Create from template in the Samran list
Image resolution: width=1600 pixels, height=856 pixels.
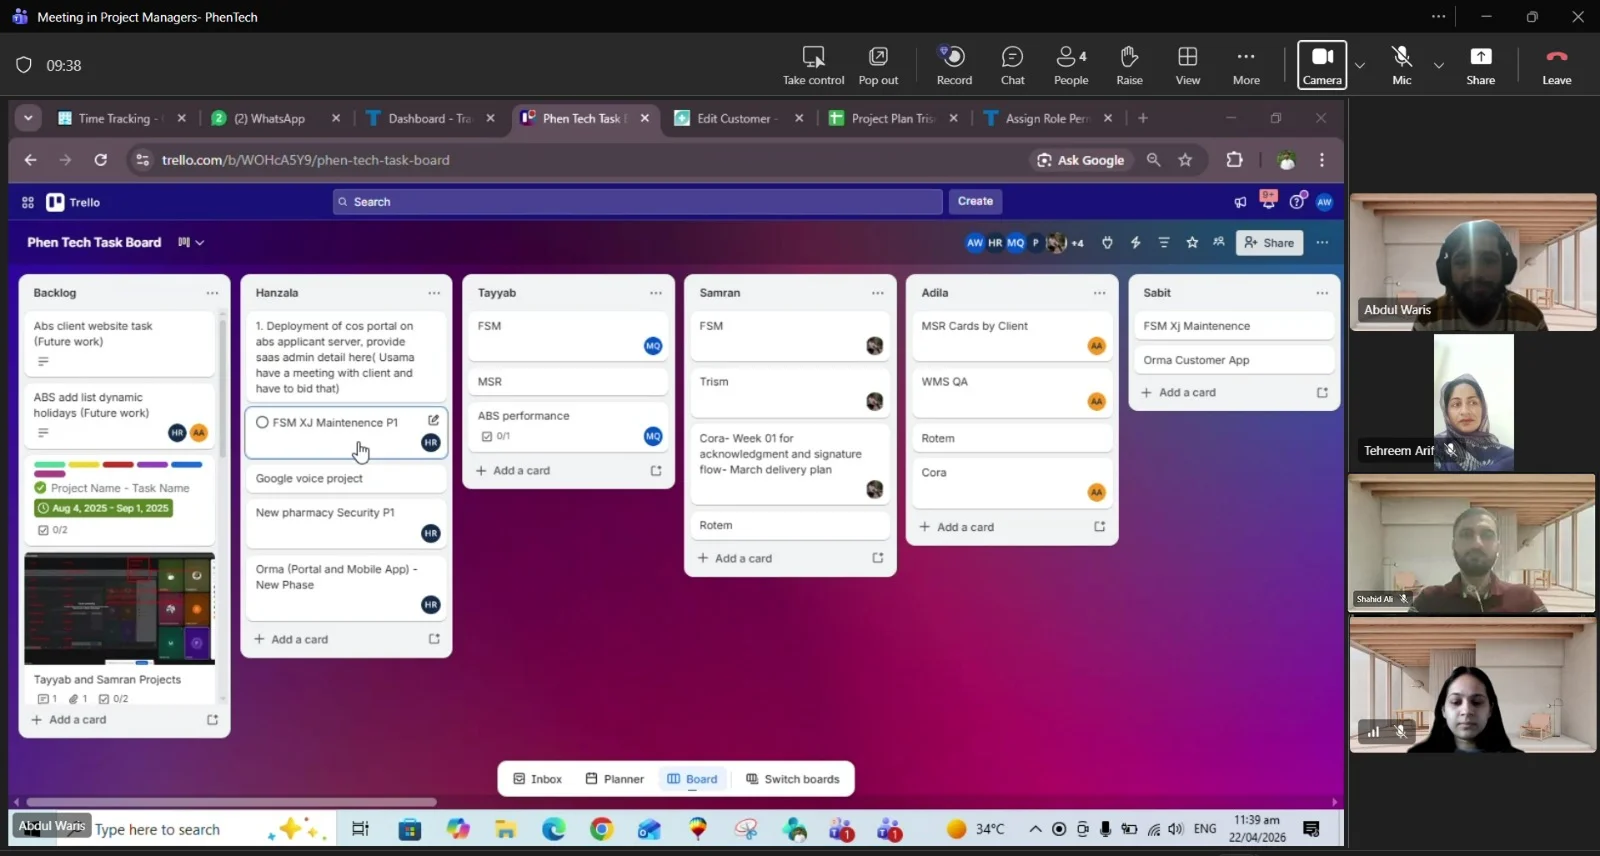click(878, 558)
